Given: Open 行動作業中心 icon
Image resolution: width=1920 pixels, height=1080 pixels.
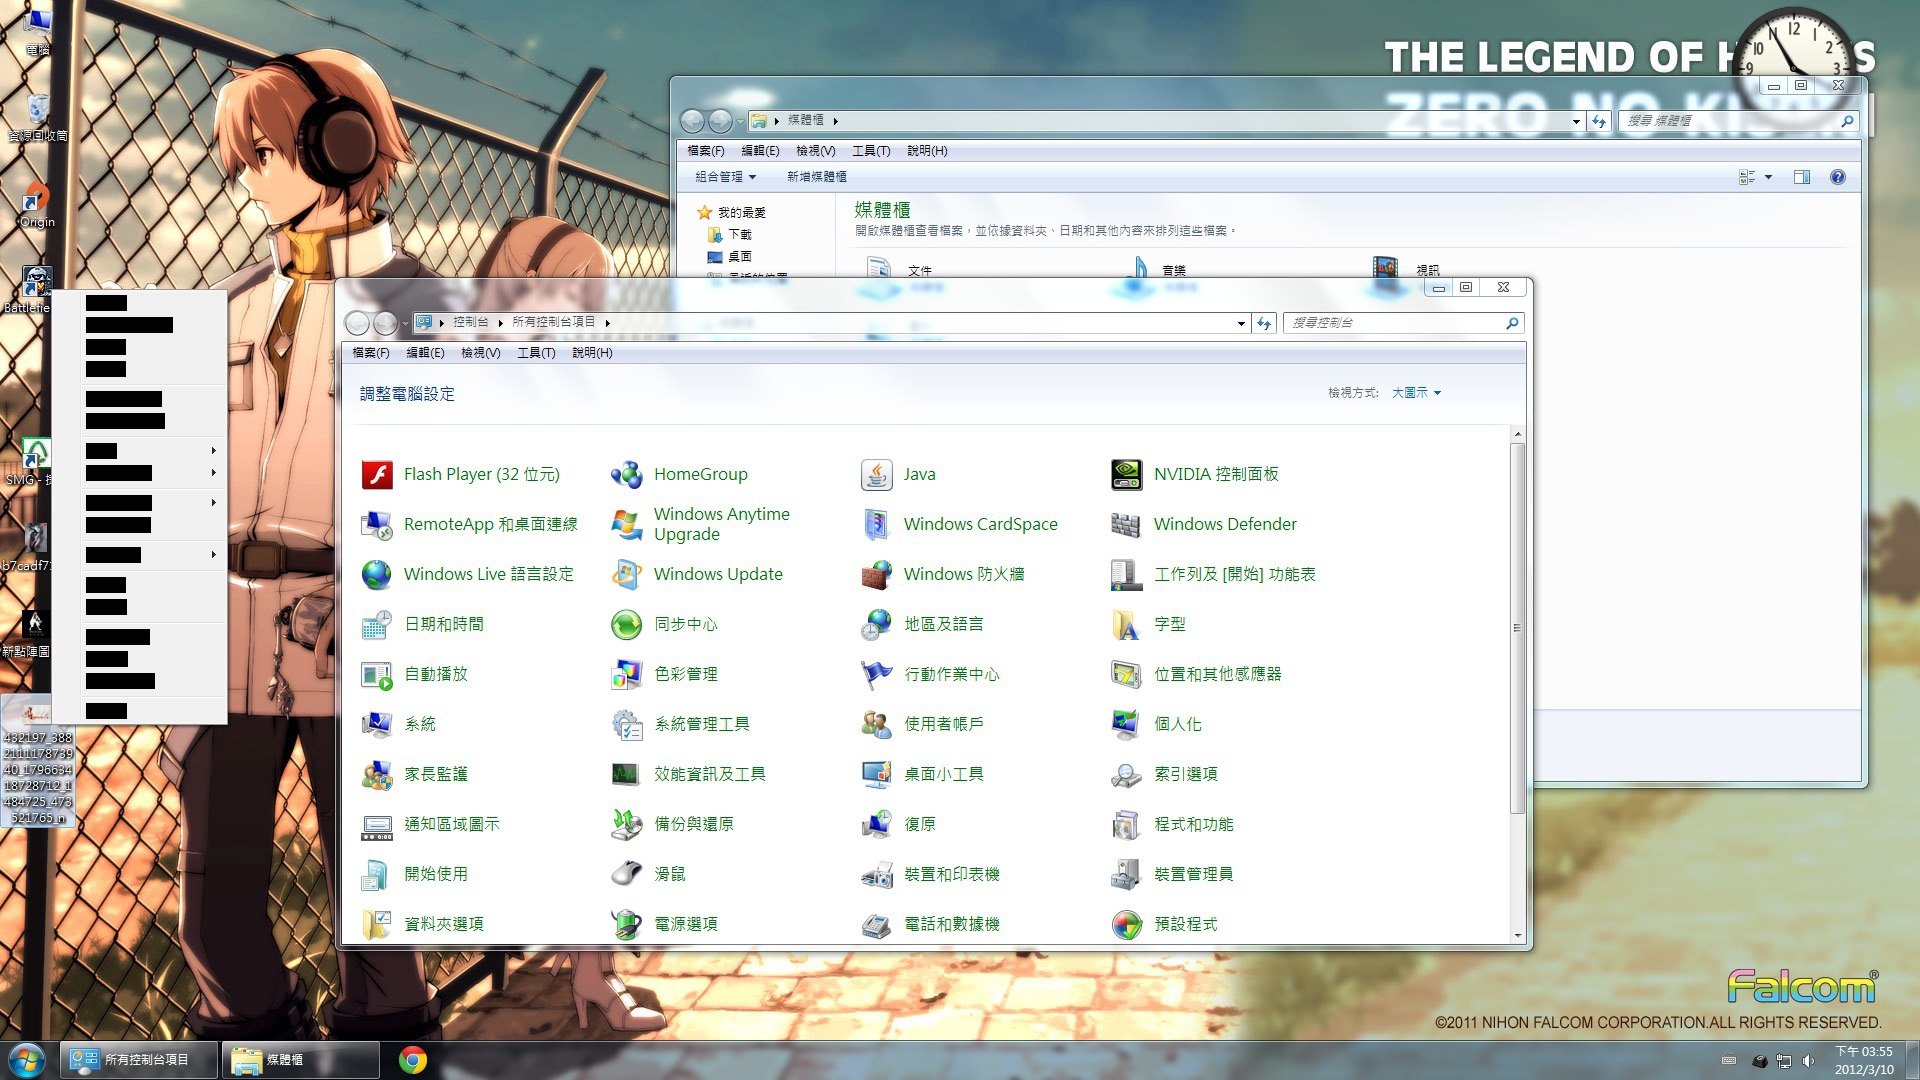Looking at the screenshot, I should pos(877,674).
